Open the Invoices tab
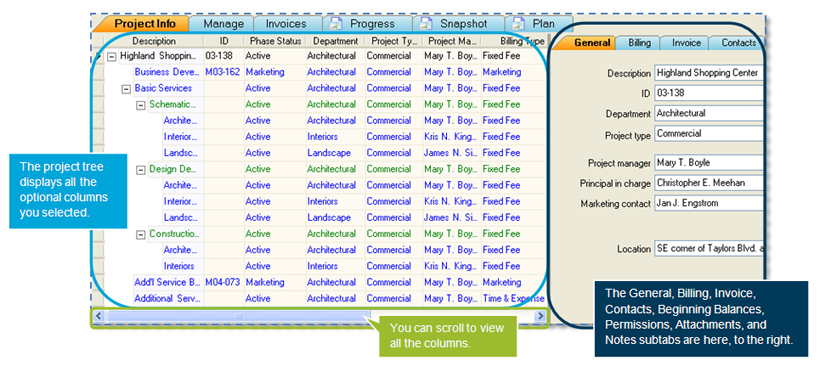The height and width of the screenshot is (366, 820). tap(286, 24)
